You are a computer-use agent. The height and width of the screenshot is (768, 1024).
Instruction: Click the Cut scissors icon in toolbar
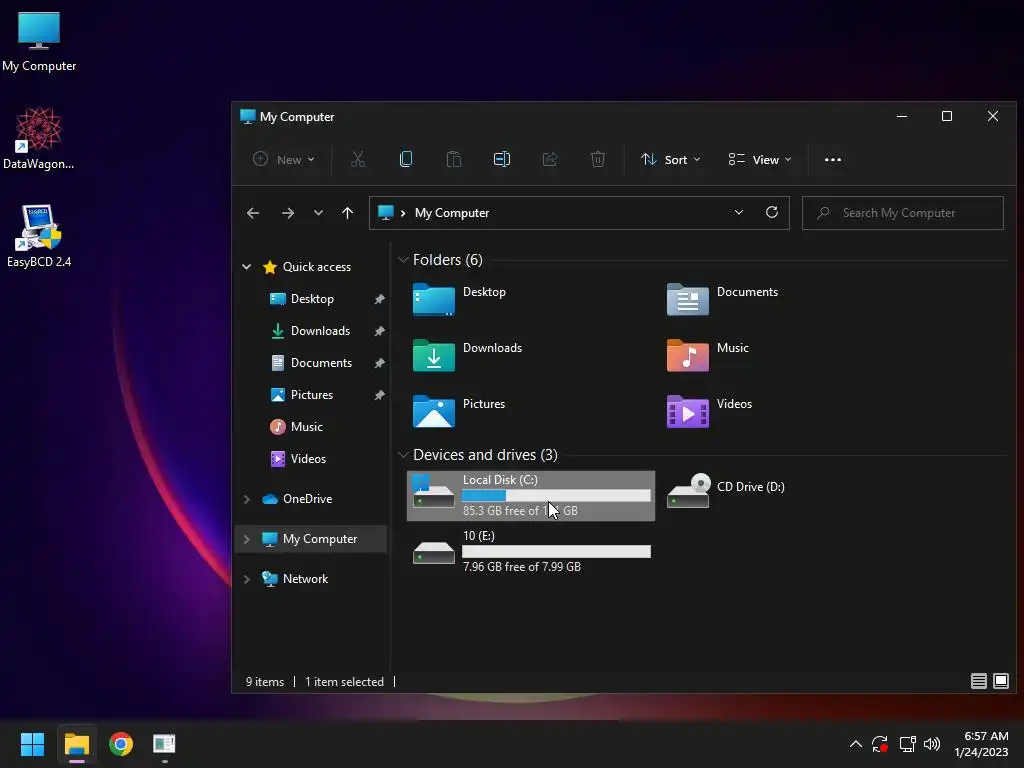[x=358, y=159]
